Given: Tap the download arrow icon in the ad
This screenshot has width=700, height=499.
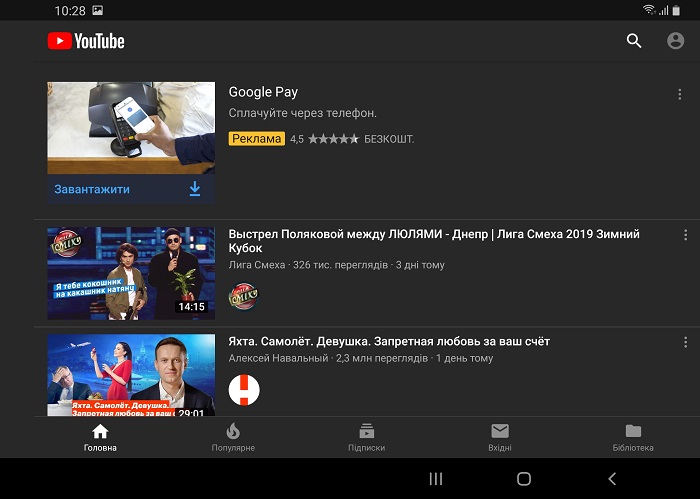Looking at the screenshot, I should click(195, 189).
